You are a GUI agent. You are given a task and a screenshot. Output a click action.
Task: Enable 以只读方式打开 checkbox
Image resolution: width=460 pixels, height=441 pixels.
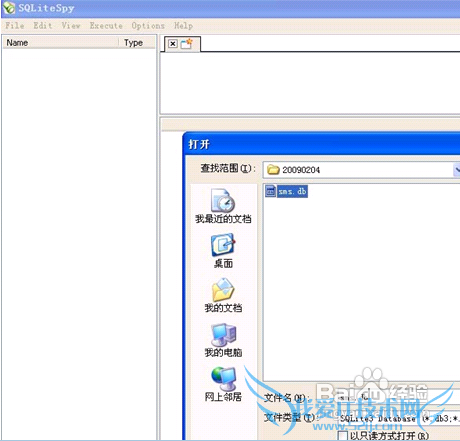click(x=343, y=435)
